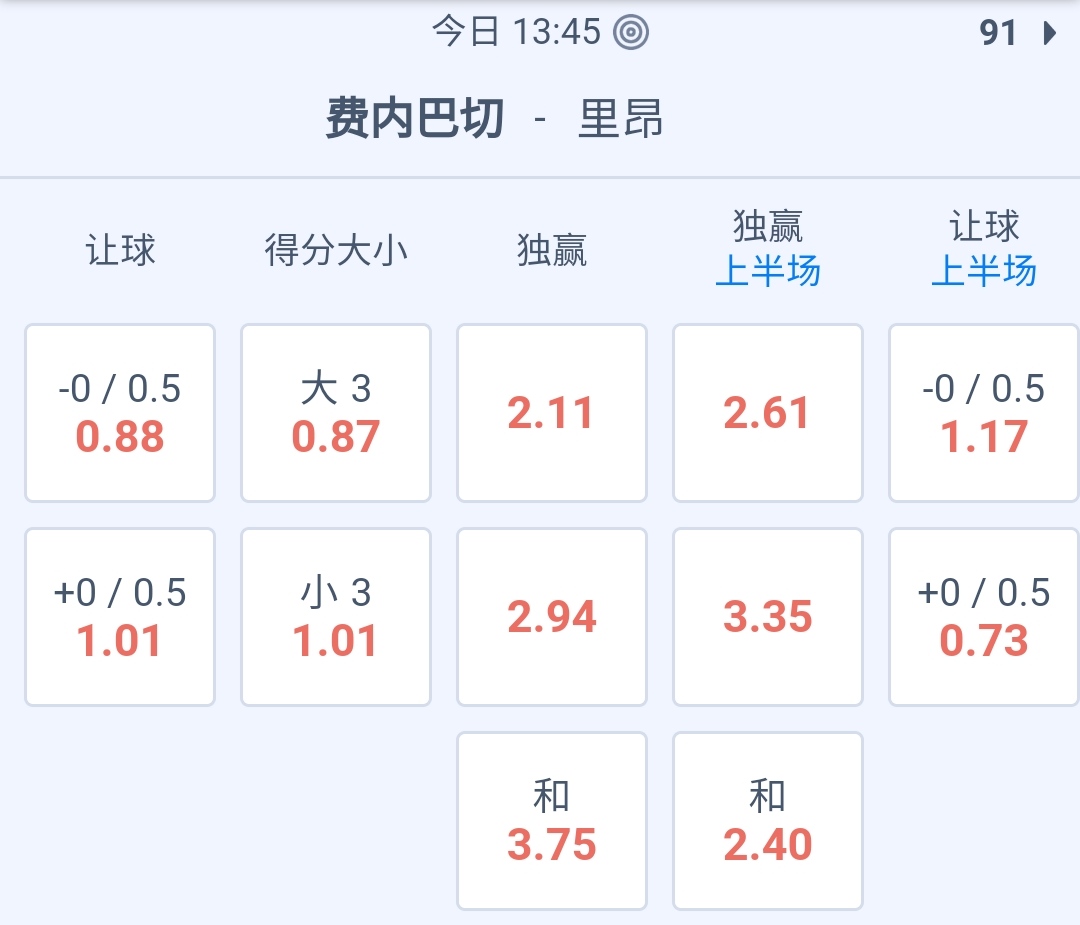Choose first-half win odds 2.61
Viewport: 1080px width, 925px height.
click(x=768, y=413)
